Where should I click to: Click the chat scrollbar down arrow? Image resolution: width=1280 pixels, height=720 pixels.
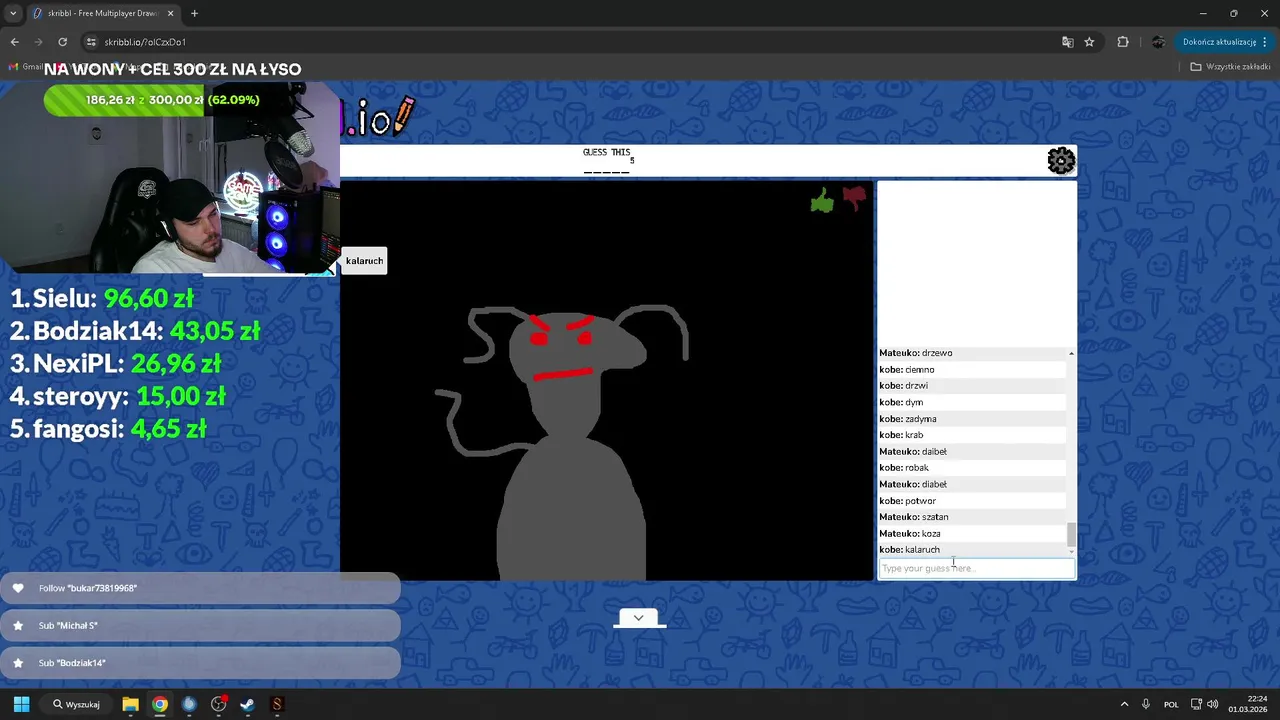point(1071,551)
